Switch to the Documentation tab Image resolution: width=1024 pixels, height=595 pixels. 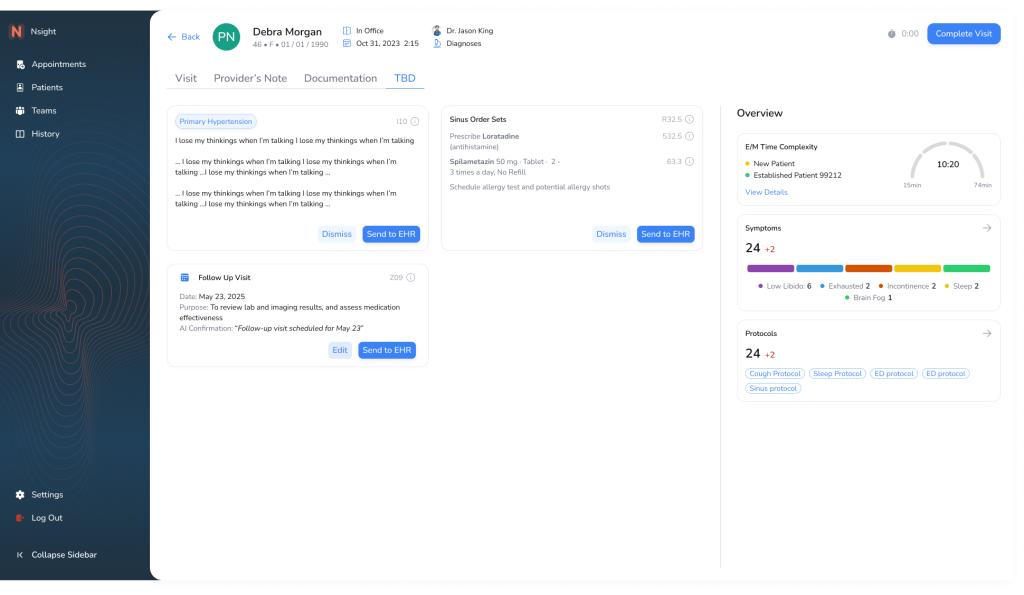tap(340, 78)
